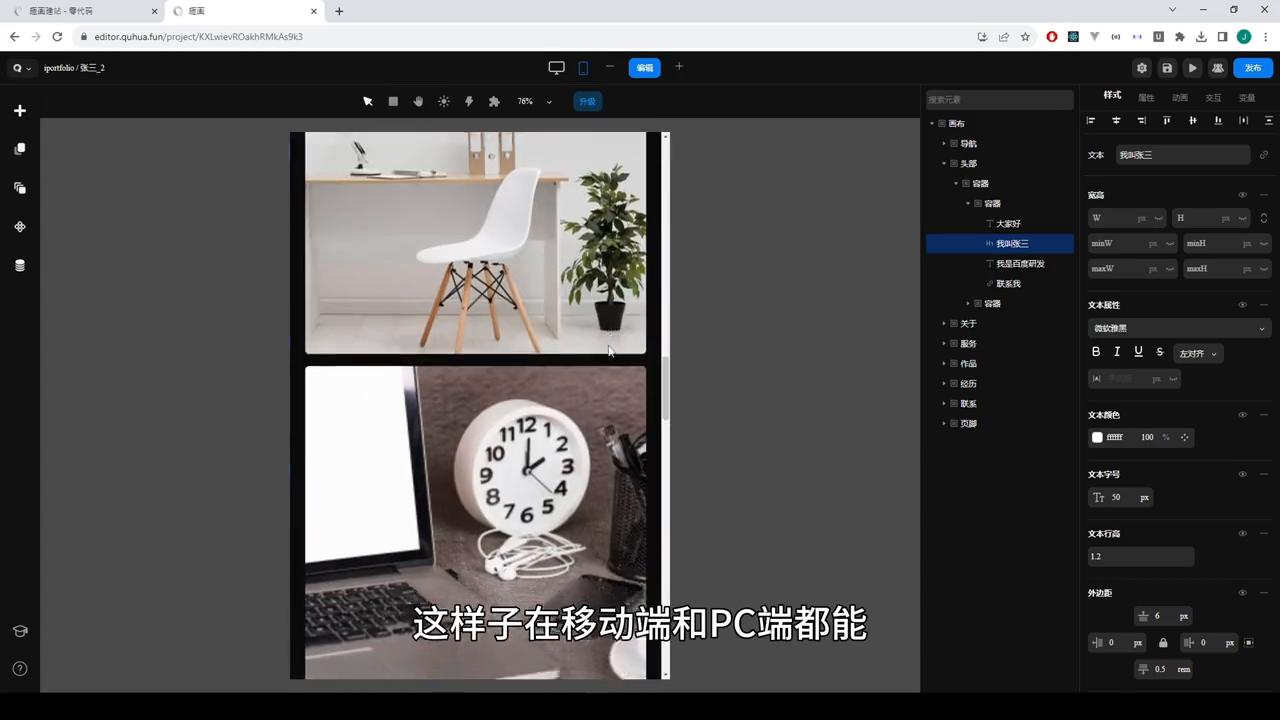Select 我是百度研发 in the layers tree
Image resolution: width=1280 pixels, height=720 pixels.
[x=1020, y=263]
